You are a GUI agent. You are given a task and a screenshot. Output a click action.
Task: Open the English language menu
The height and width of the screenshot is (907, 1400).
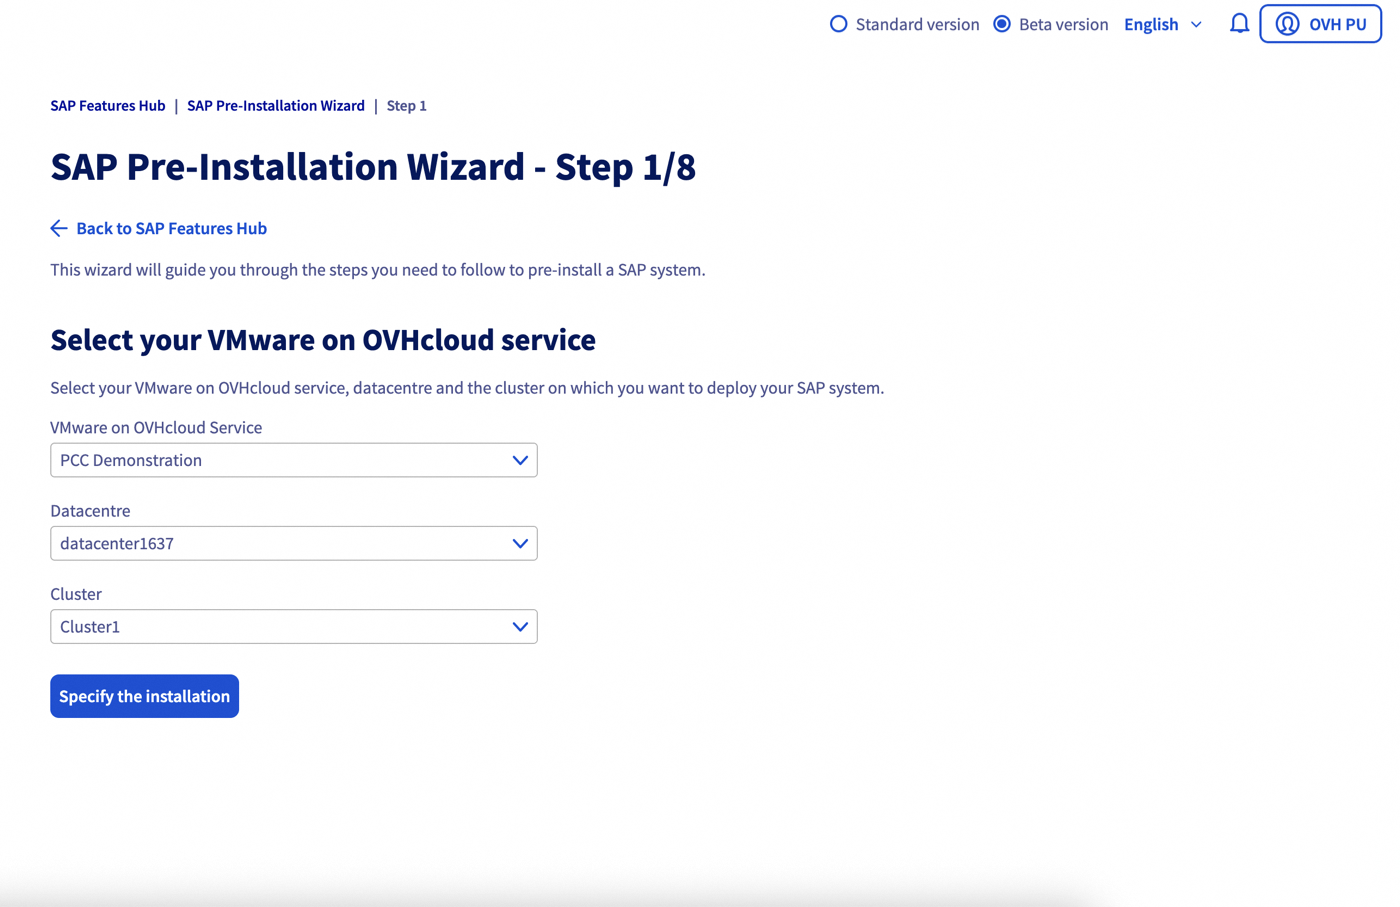click(x=1151, y=24)
